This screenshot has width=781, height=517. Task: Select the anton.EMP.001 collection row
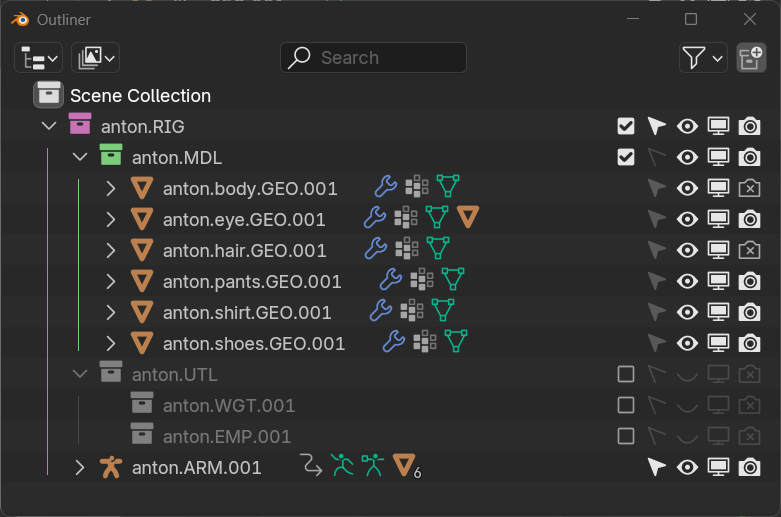(x=390, y=436)
